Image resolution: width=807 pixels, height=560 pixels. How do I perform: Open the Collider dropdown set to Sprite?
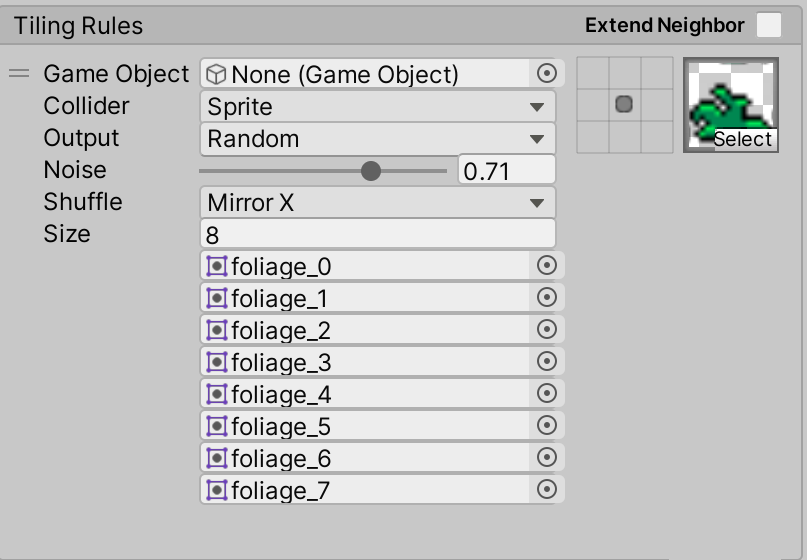point(377,106)
